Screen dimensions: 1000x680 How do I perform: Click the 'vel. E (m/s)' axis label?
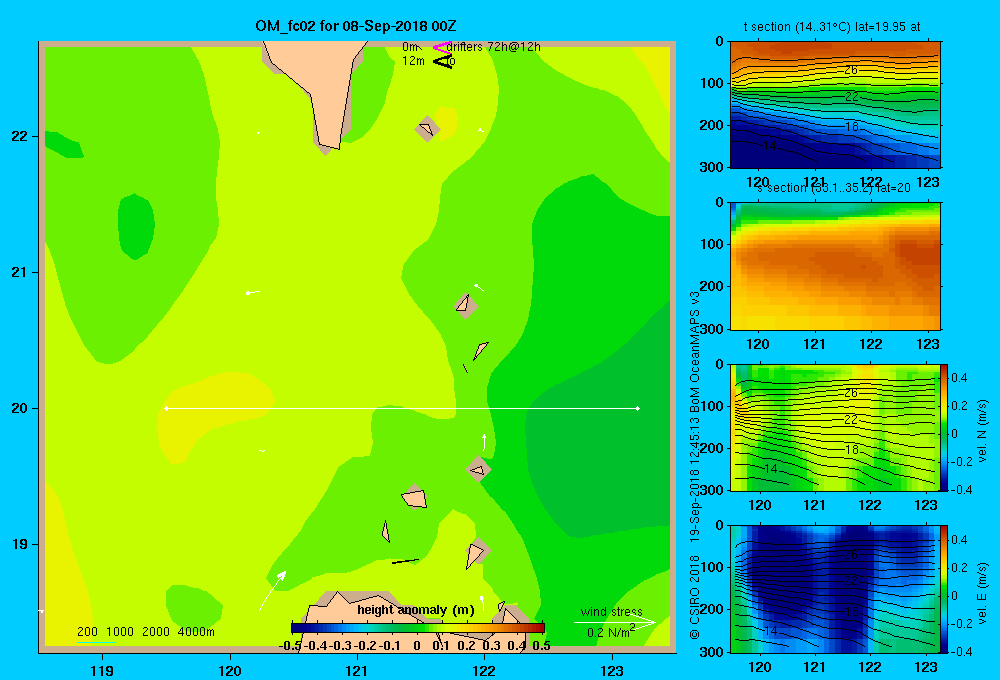982,593
